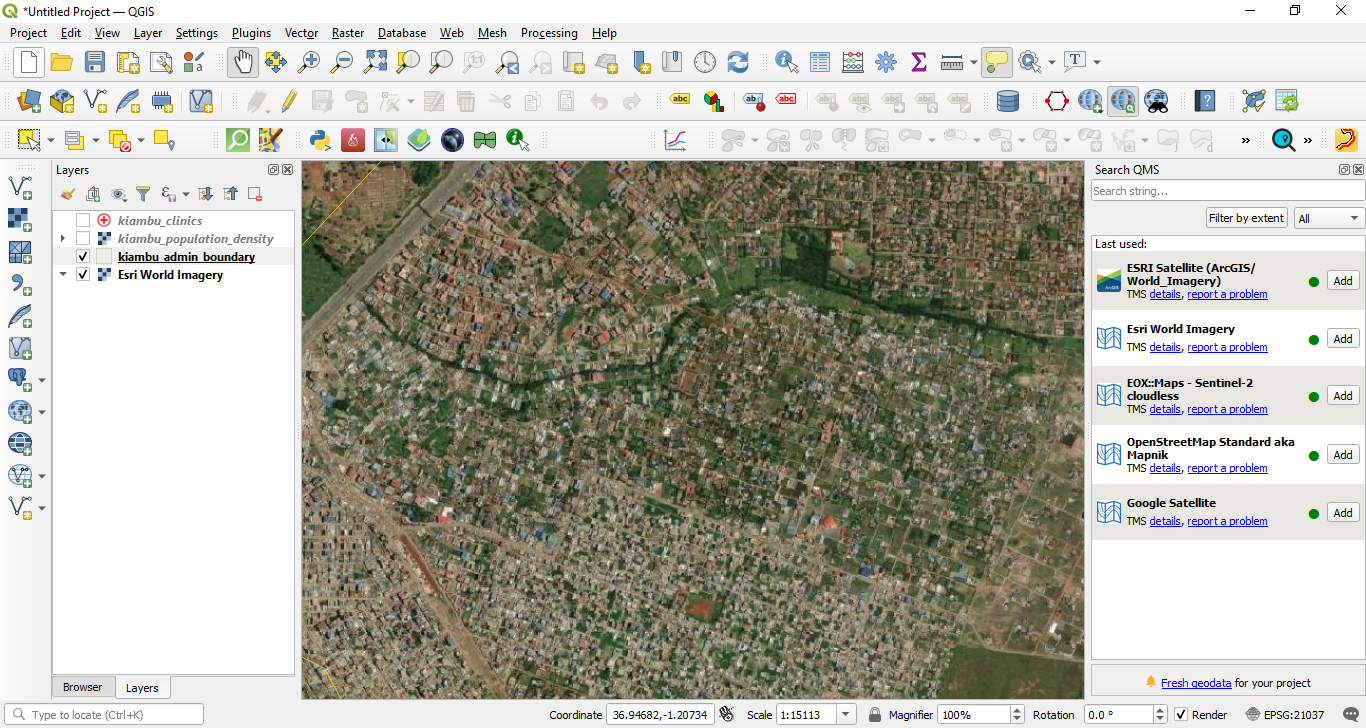1366x728 pixels.
Task: Toggle visibility of kiambu_population_density layer
Action: [83, 238]
